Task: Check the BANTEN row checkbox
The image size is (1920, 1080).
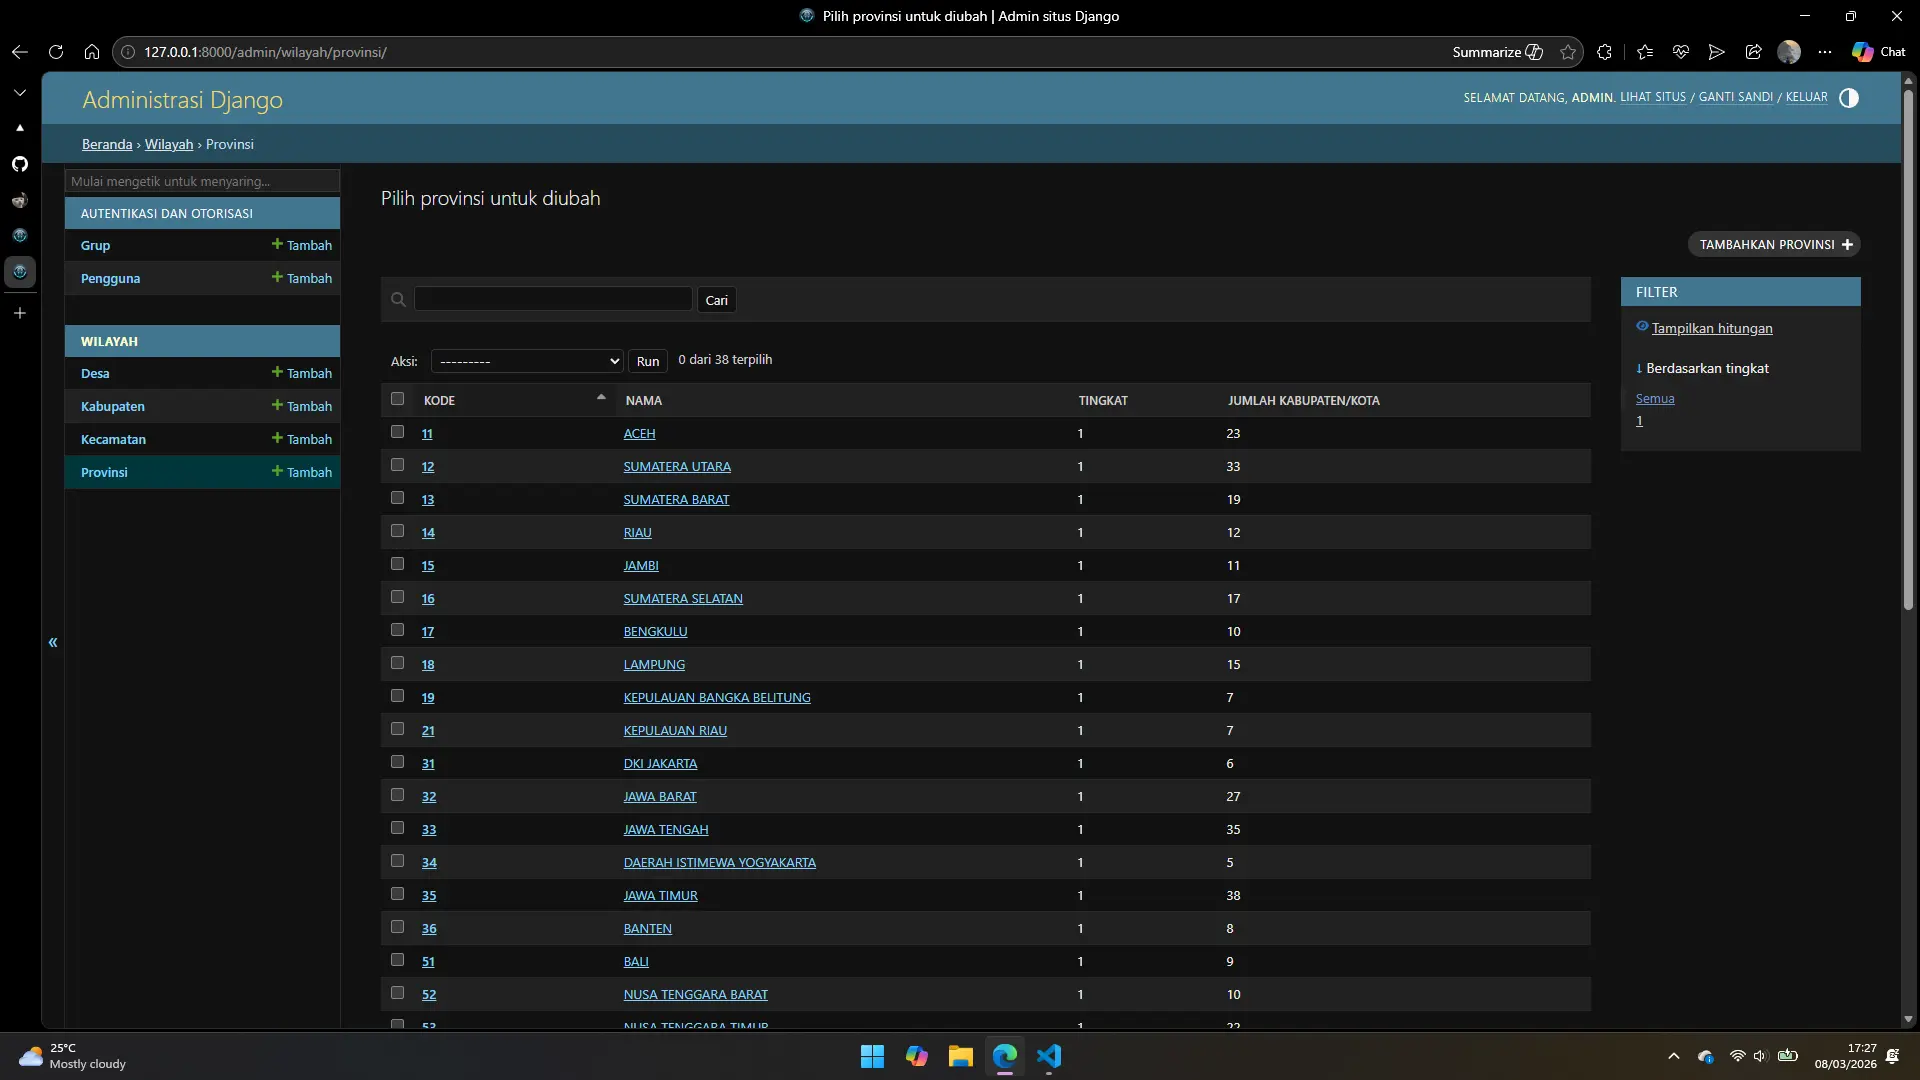Action: point(397,927)
